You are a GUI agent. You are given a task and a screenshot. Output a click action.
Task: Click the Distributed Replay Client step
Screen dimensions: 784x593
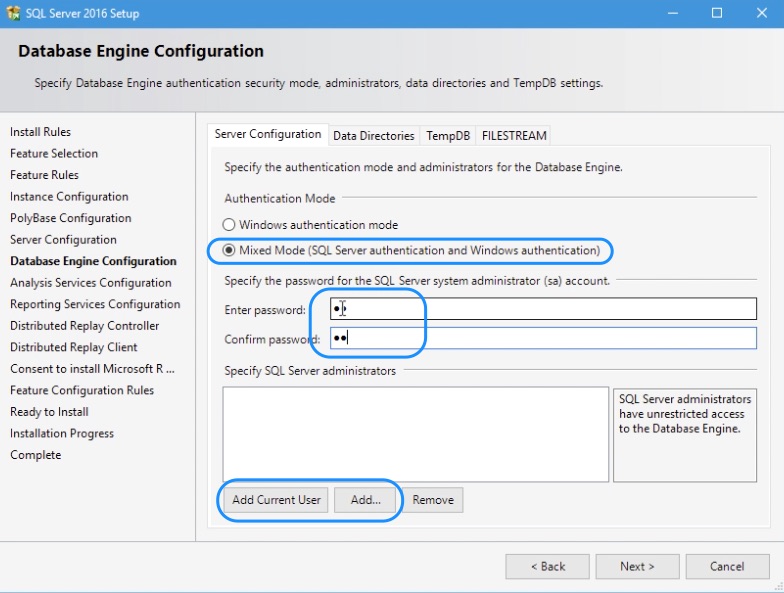coord(74,347)
